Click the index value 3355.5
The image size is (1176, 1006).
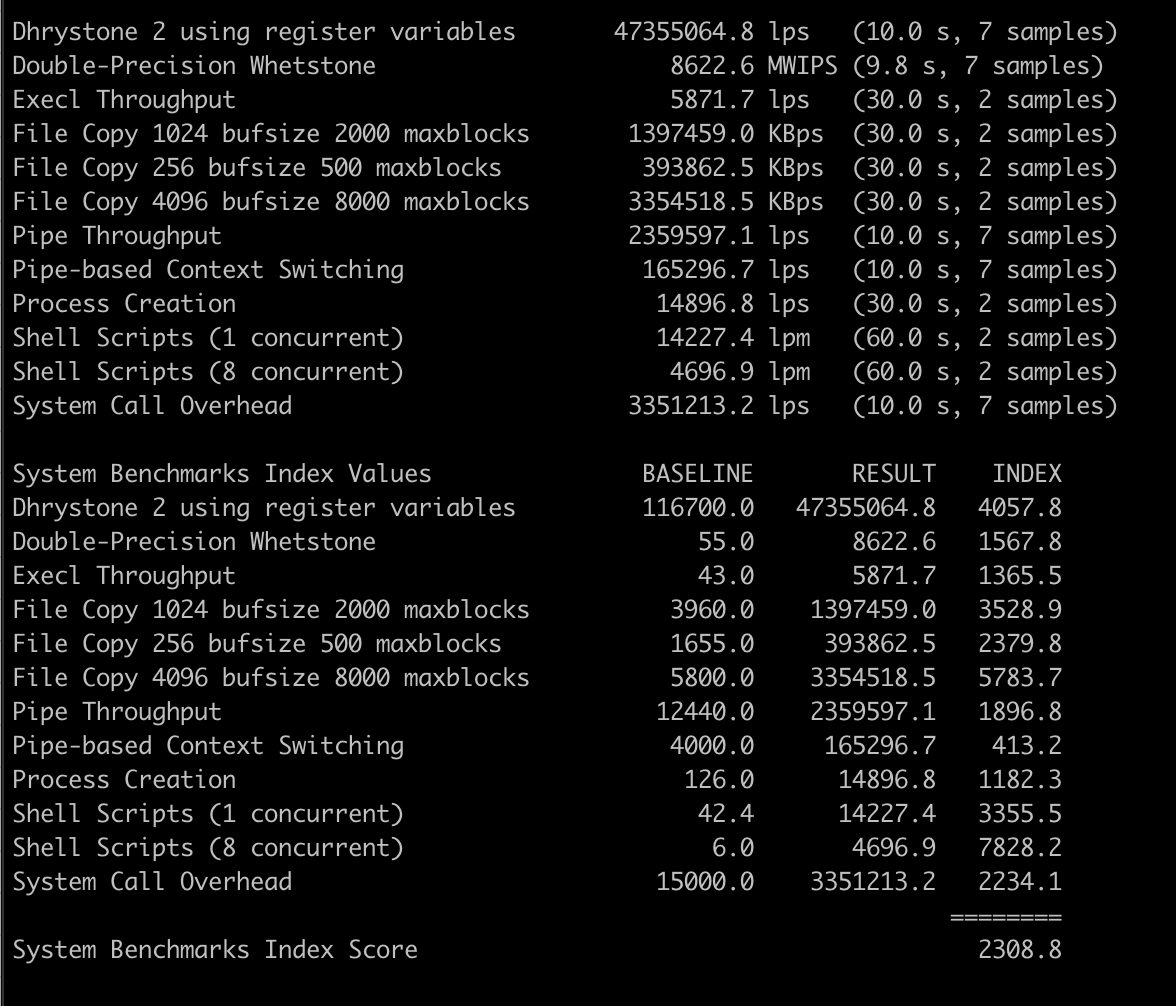point(1020,813)
